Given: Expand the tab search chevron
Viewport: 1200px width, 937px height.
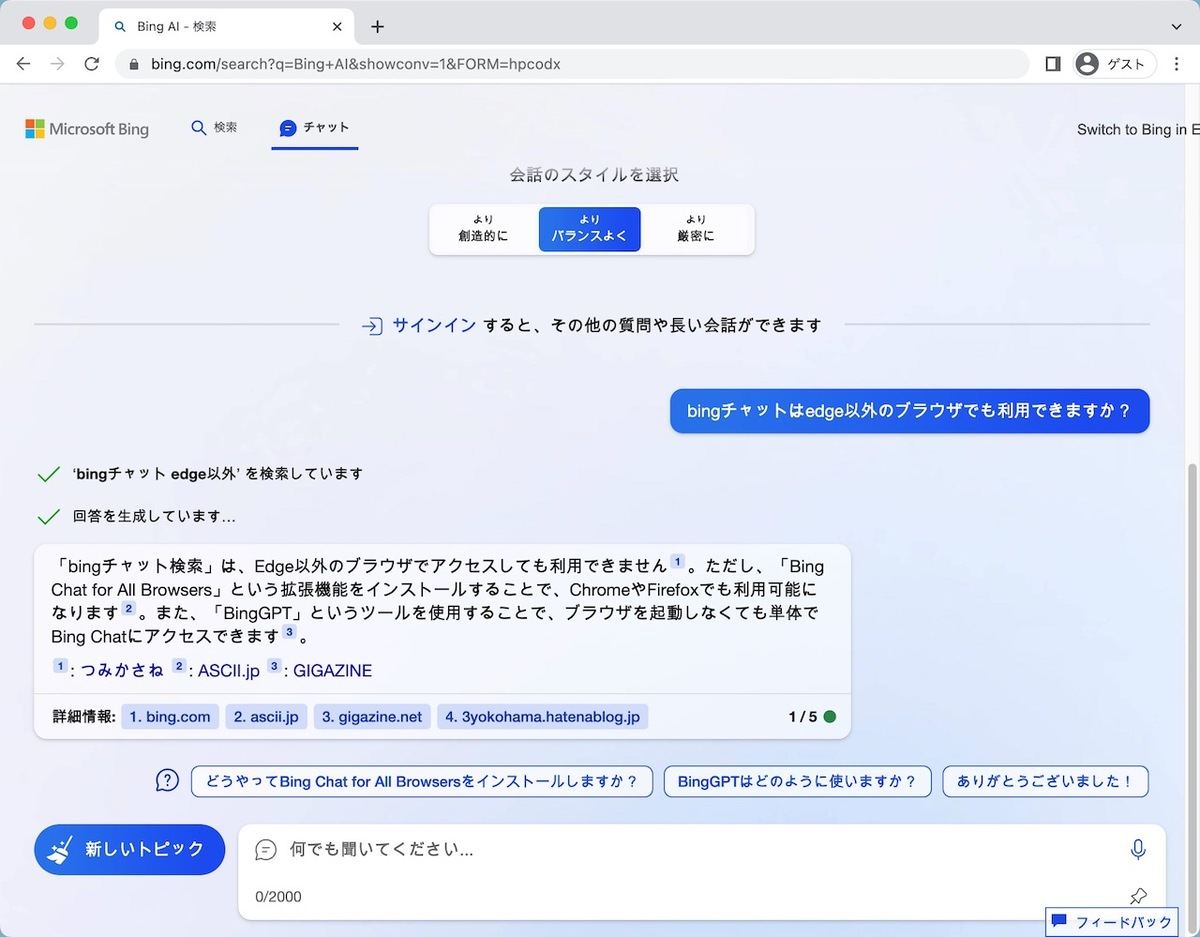Looking at the screenshot, I should (1177, 27).
